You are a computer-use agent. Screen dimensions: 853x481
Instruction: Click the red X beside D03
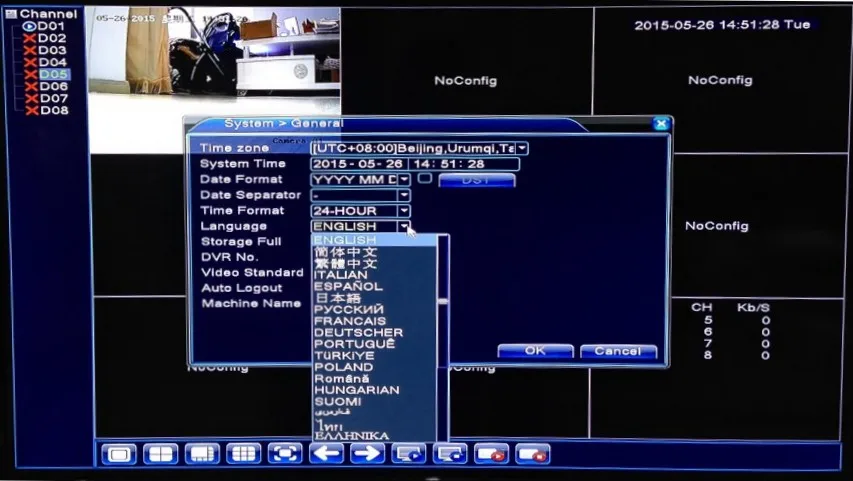click(30, 50)
